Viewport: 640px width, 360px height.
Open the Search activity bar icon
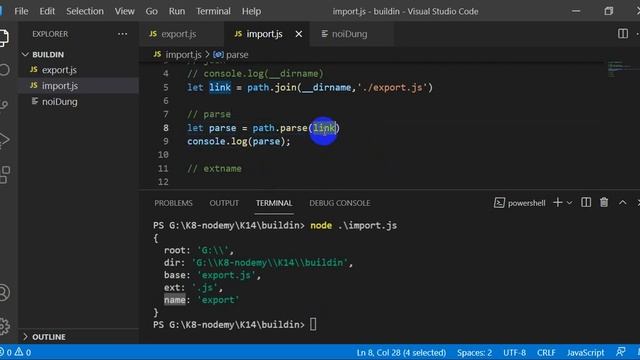[x=4, y=70]
